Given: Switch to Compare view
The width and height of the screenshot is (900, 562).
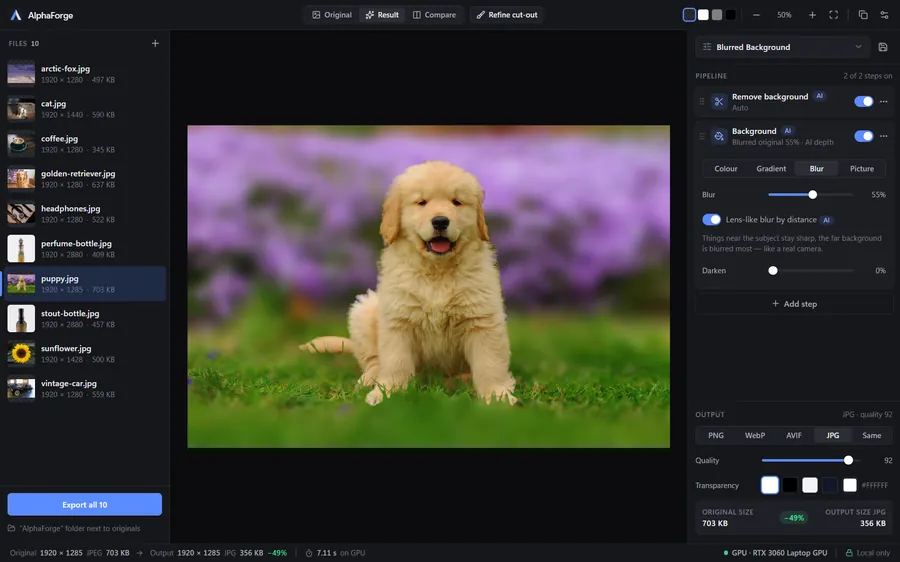Looking at the screenshot, I should click(x=435, y=15).
